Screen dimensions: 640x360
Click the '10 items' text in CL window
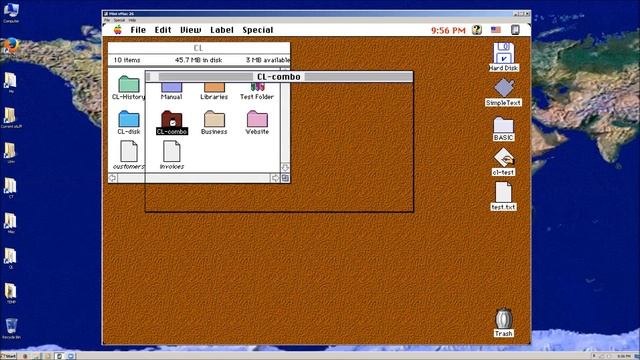pyautogui.click(x=127, y=60)
